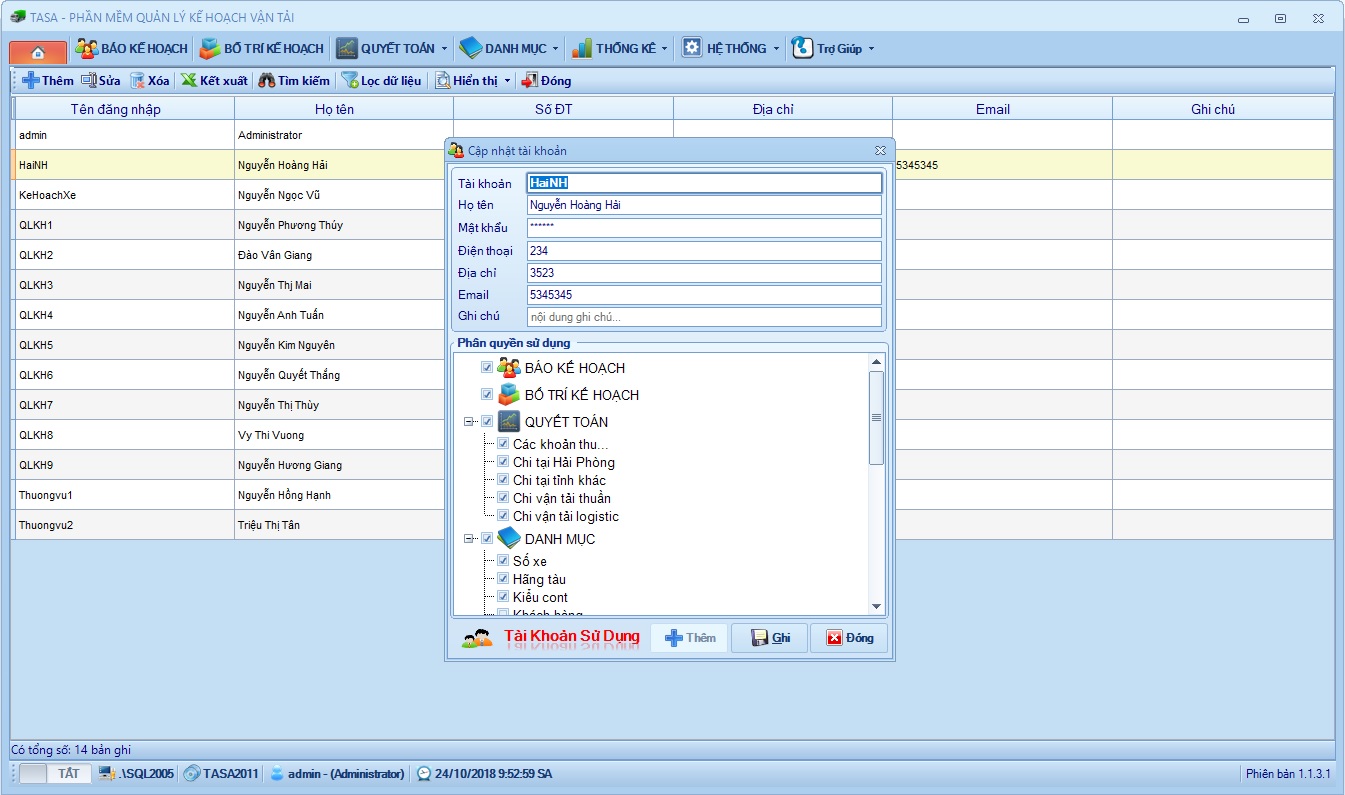Close the list with toolbar Đóng icon
The height and width of the screenshot is (795, 1345).
pyautogui.click(x=530, y=81)
